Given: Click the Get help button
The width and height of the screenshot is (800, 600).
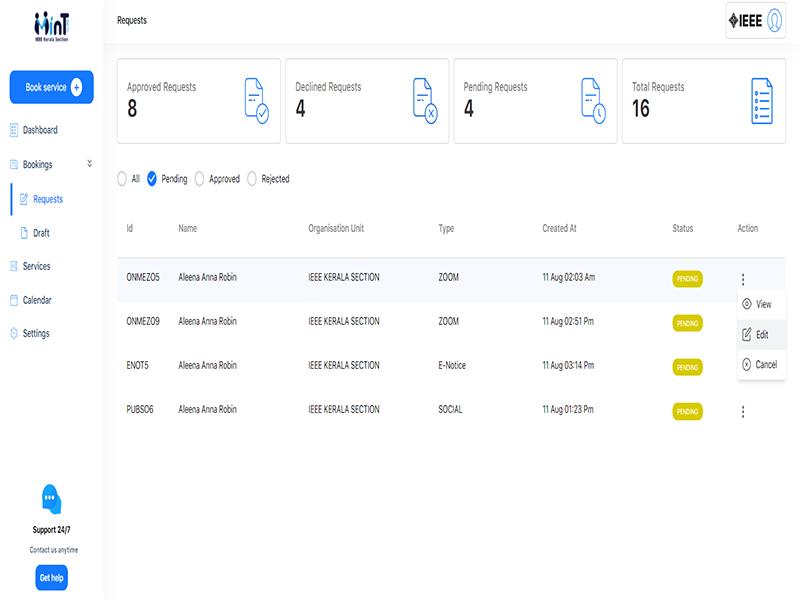Looking at the screenshot, I should (51, 578).
